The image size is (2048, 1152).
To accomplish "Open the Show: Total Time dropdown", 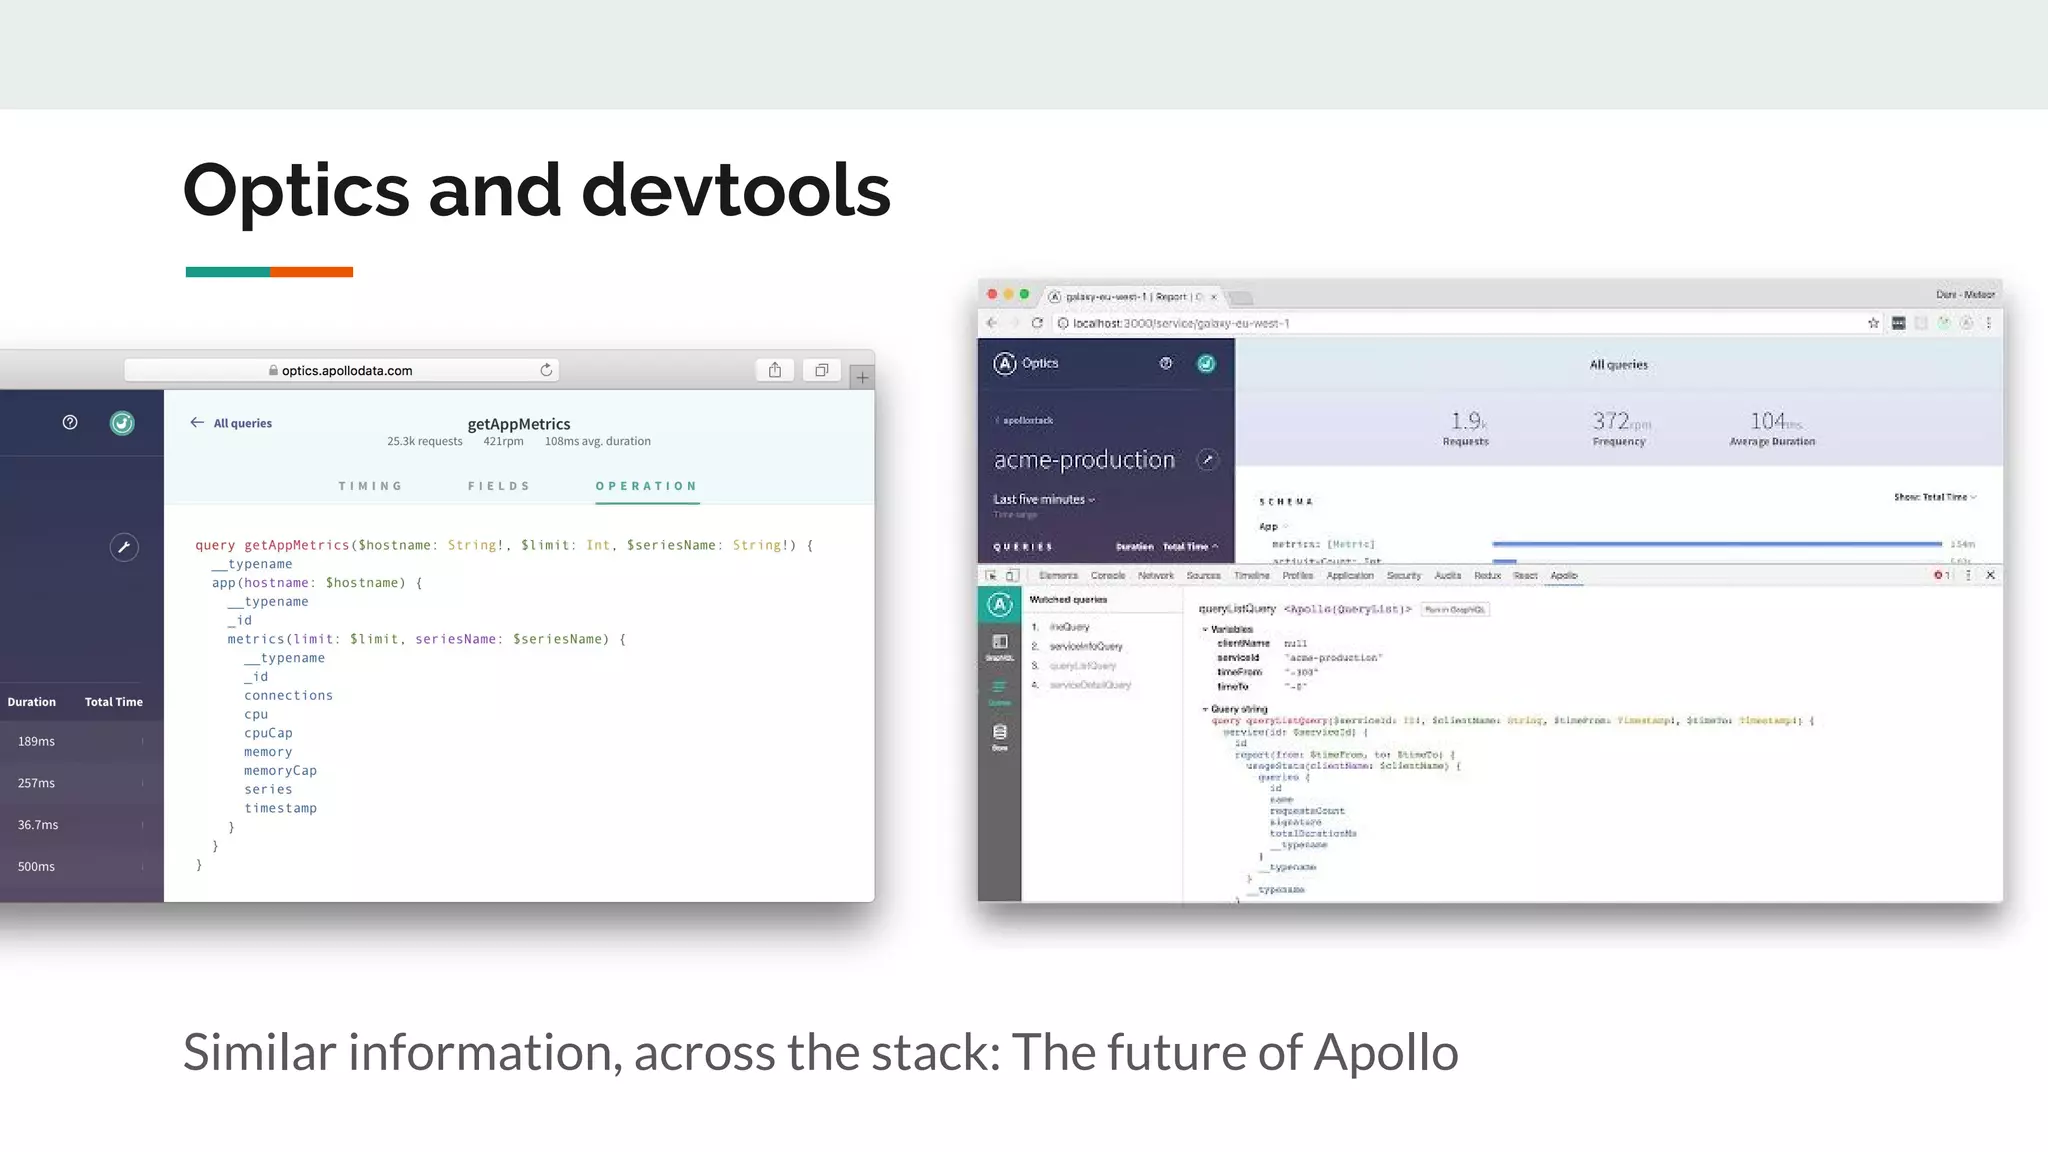I will (1935, 497).
